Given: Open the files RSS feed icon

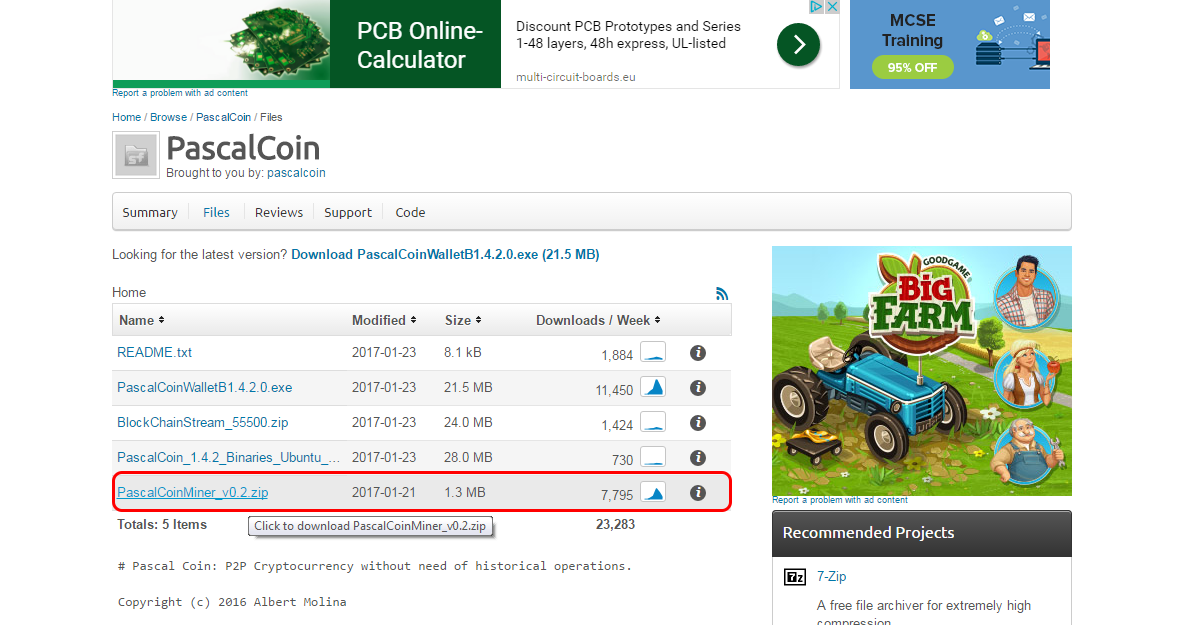Looking at the screenshot, I should tap(722, 293).
